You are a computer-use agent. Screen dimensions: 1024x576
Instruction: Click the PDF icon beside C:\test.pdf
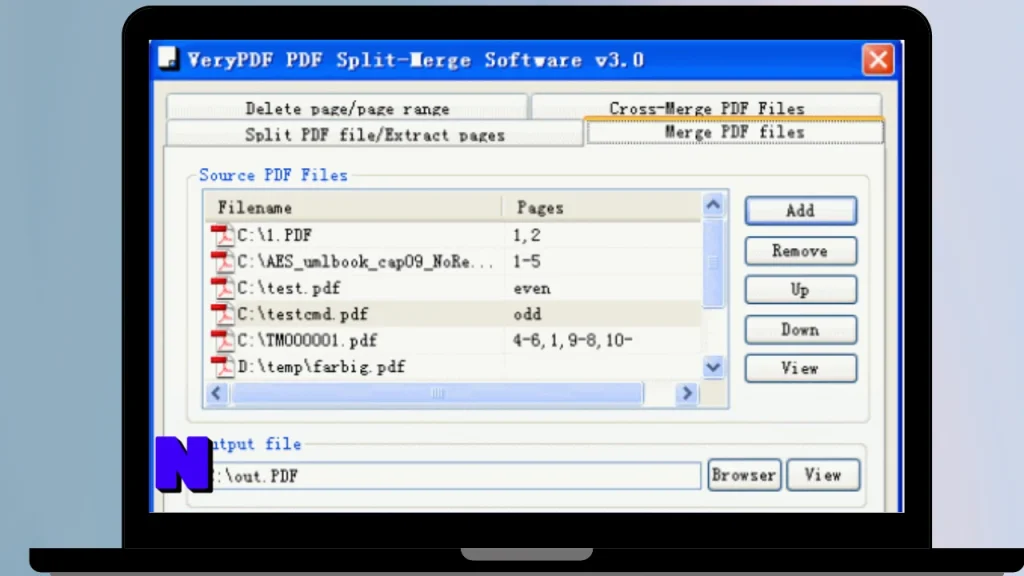coord(222,288)
